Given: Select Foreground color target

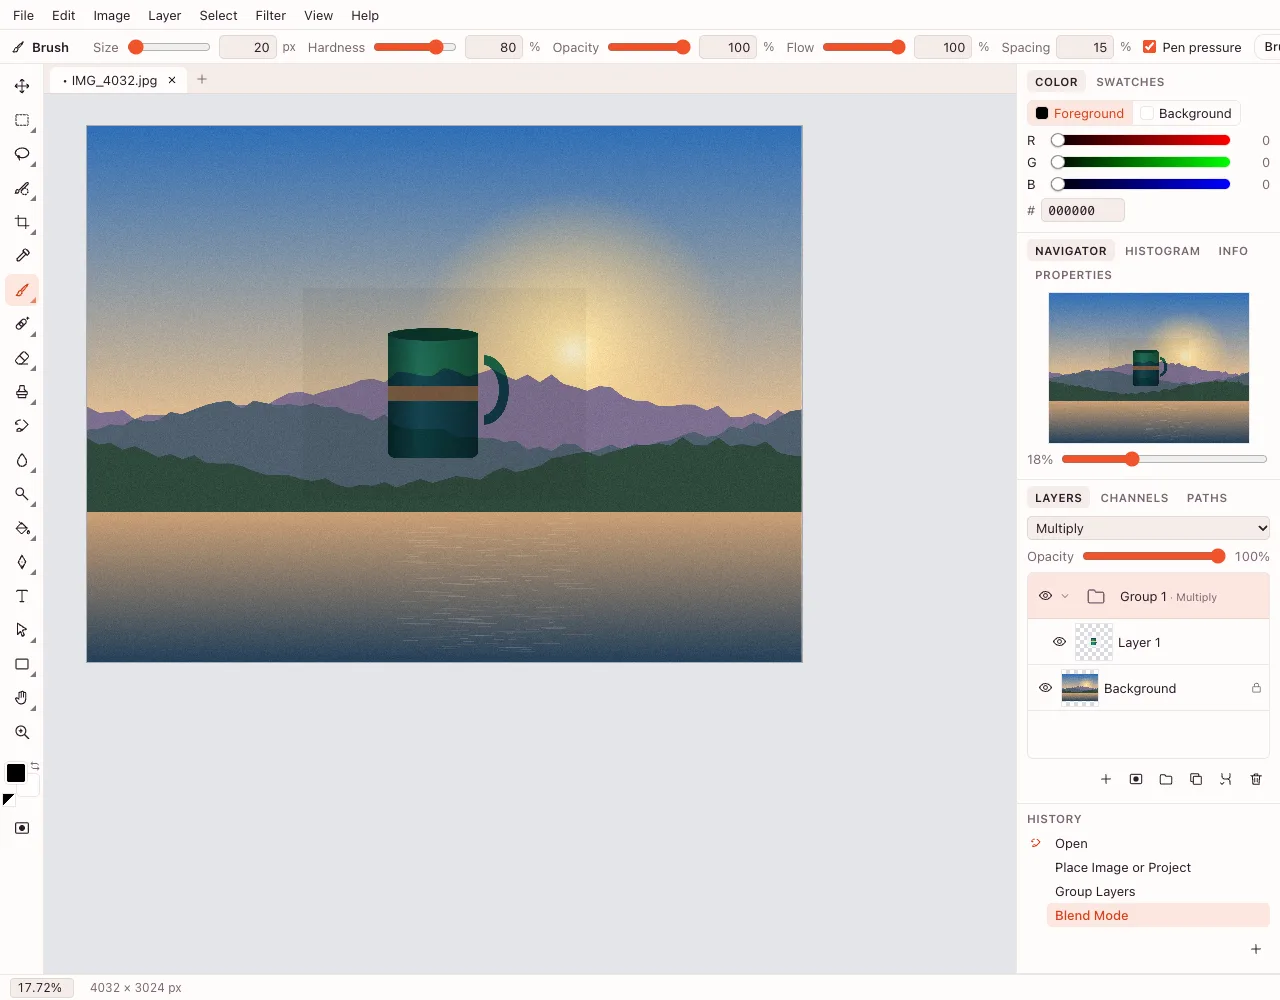Looking at the screenshot, I should click(x=1080, y=113).
